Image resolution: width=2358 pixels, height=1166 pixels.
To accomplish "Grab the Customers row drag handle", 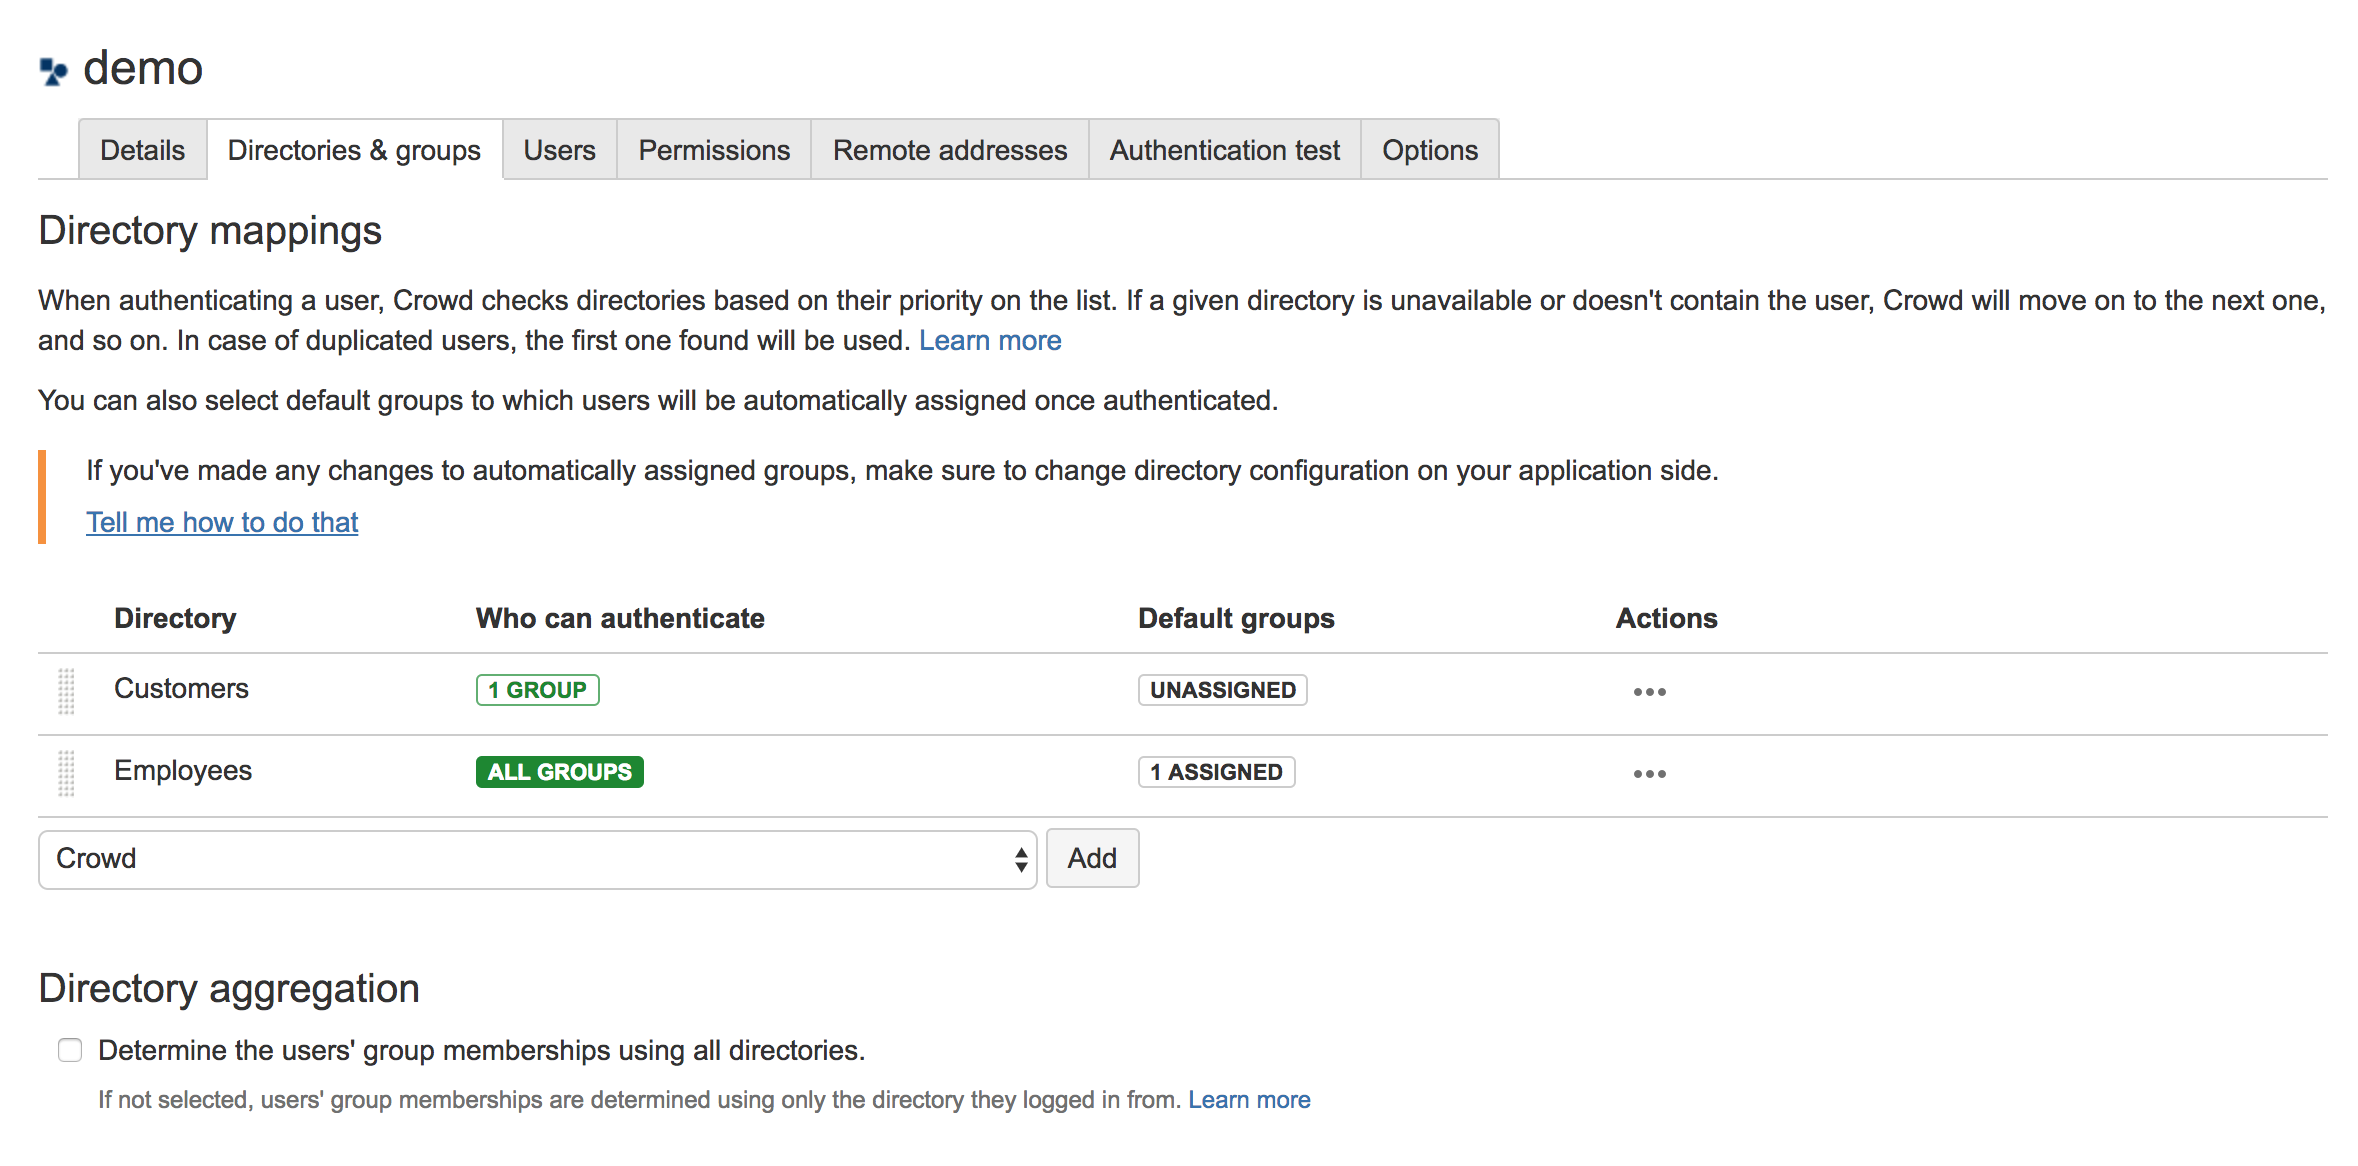I will click(66, 692).
